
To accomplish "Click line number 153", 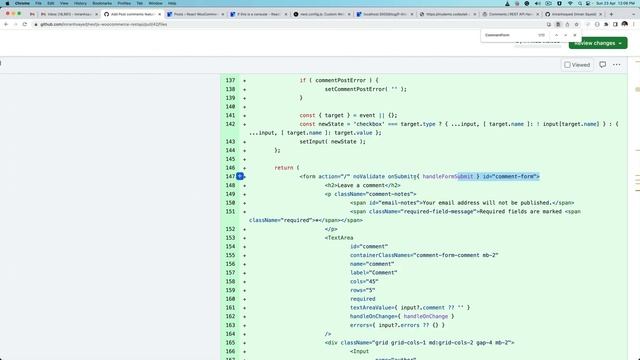I will coord(230,238).
